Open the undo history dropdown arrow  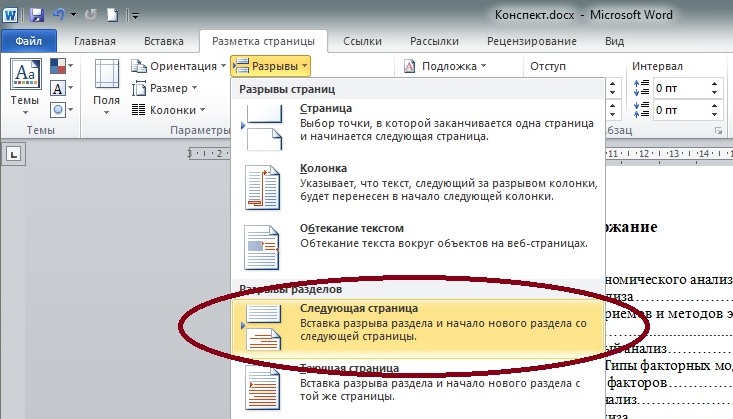click(x=73, y=15)
